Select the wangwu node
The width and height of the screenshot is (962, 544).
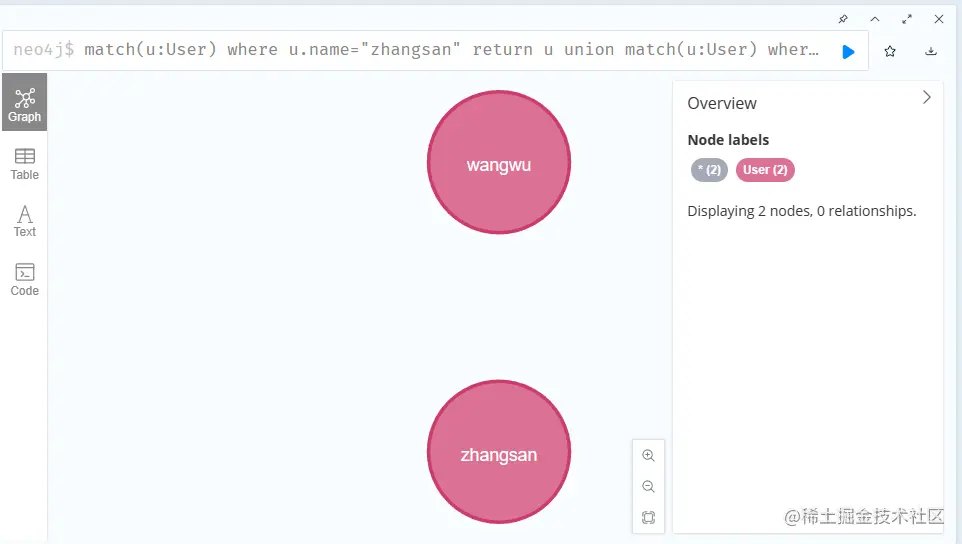498,163
